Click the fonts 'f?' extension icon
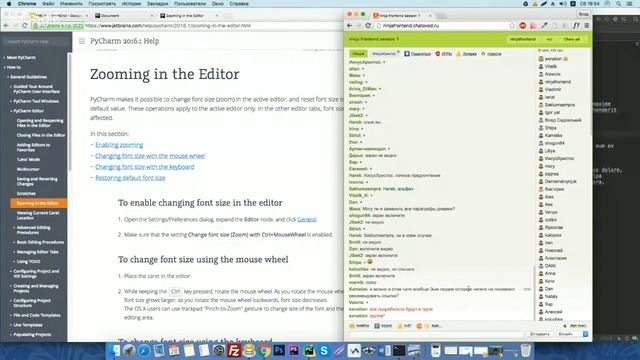Screen dimensions: 640x360 (x=576, y=25)
